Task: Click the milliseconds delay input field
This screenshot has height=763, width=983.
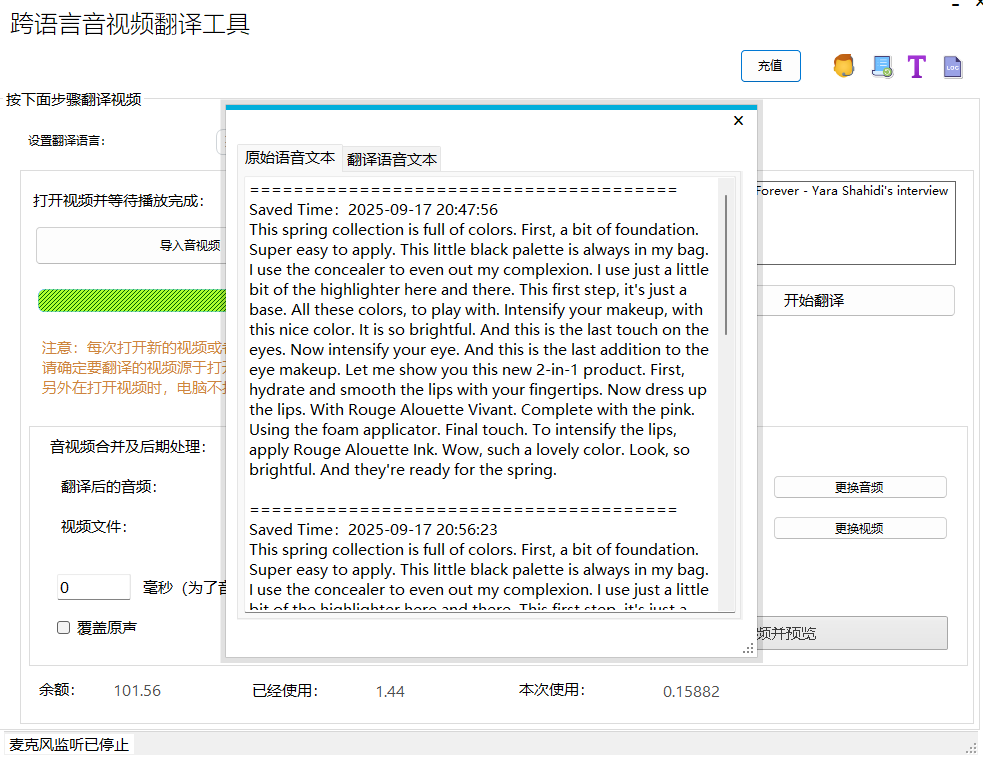Action: [93, 587]
